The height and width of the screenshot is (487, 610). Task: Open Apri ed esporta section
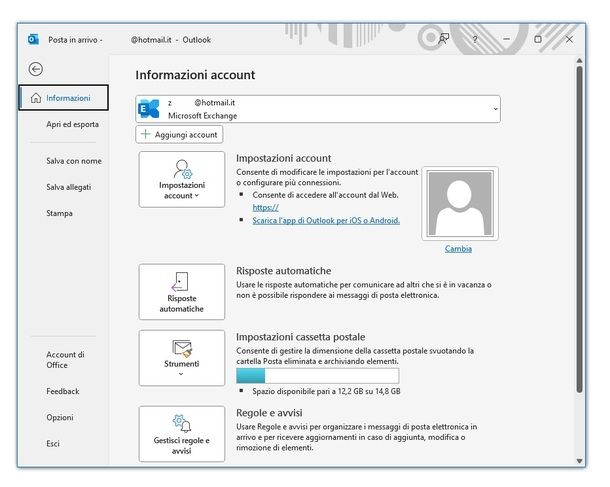pos(72,124)
